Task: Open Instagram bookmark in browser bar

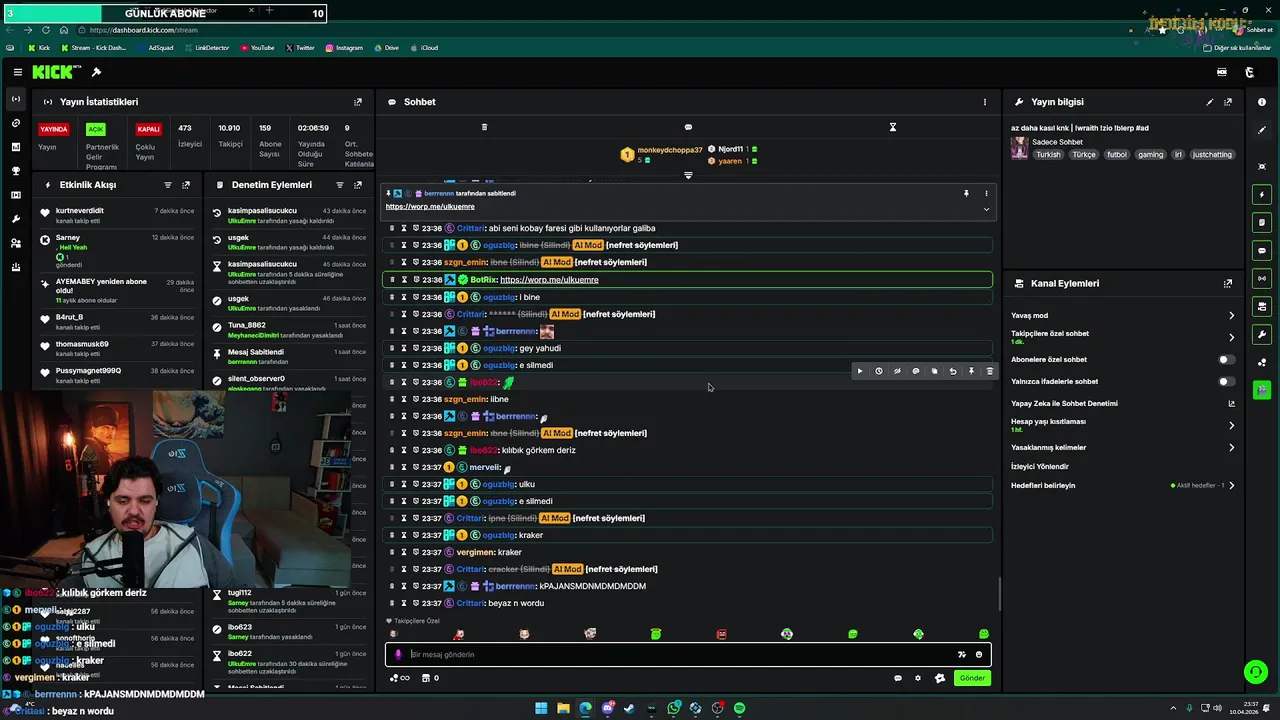Action: click(343, 47)
